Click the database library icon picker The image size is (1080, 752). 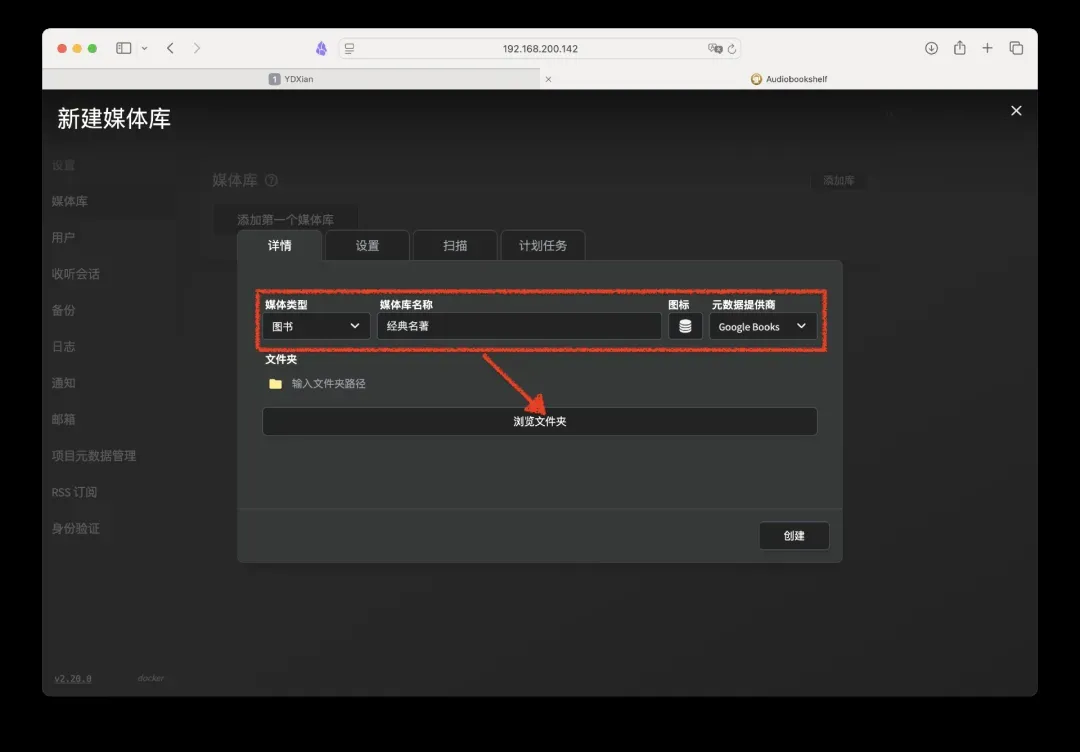[685, 326]
